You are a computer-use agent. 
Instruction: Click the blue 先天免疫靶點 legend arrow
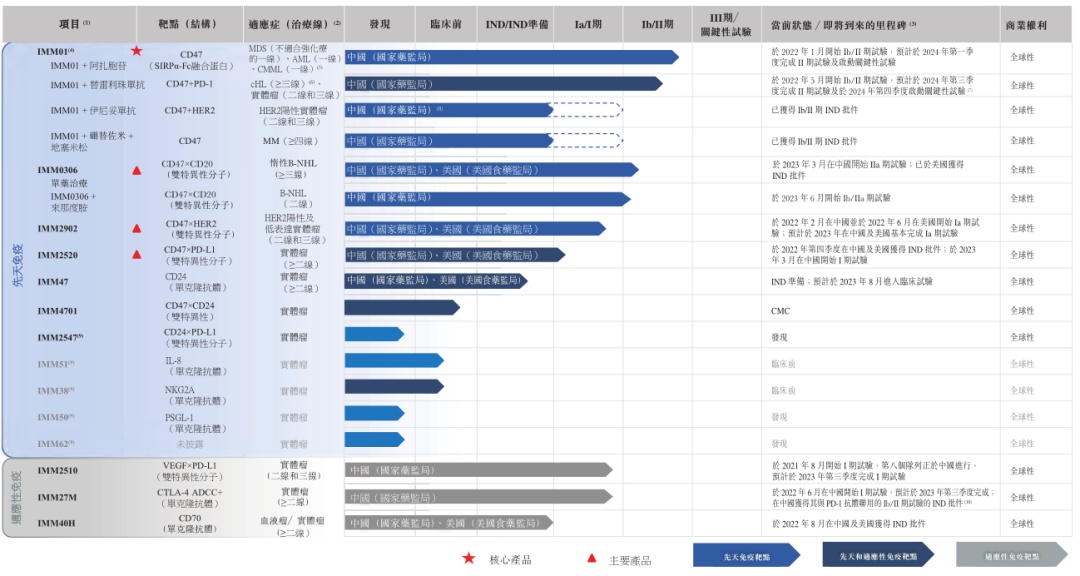click(x=747, y=555)
